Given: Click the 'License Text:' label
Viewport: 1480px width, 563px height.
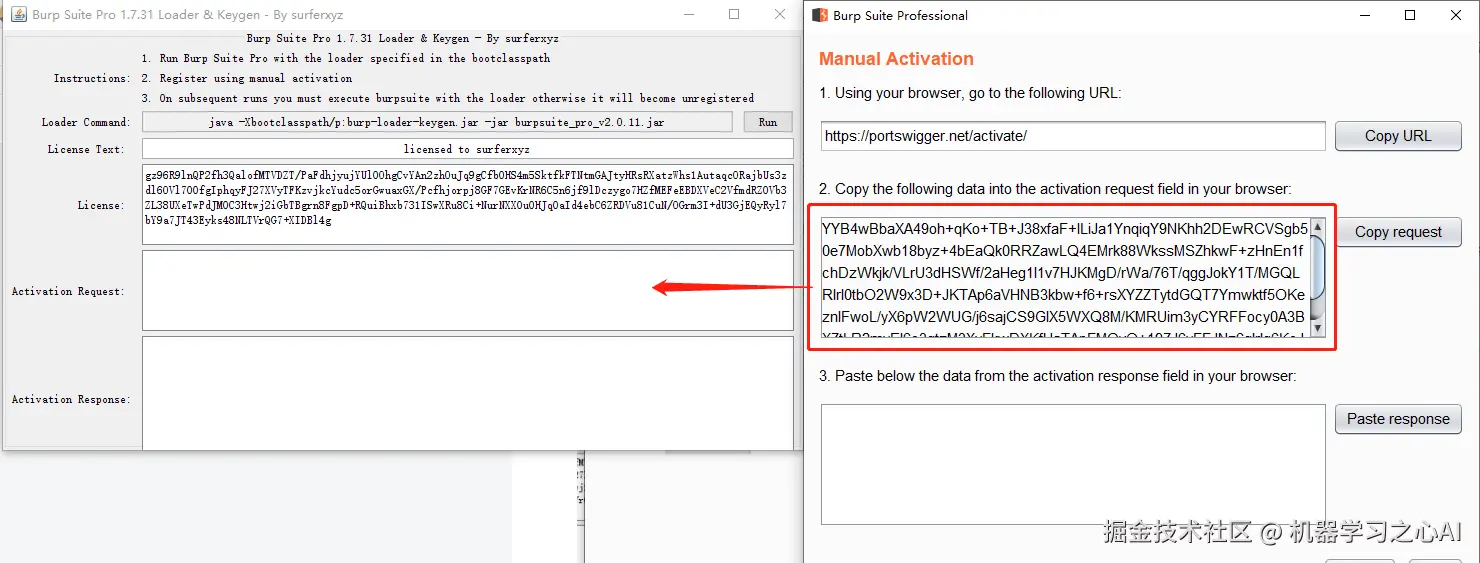Looking at the screenshot, I should pos(86,149).
